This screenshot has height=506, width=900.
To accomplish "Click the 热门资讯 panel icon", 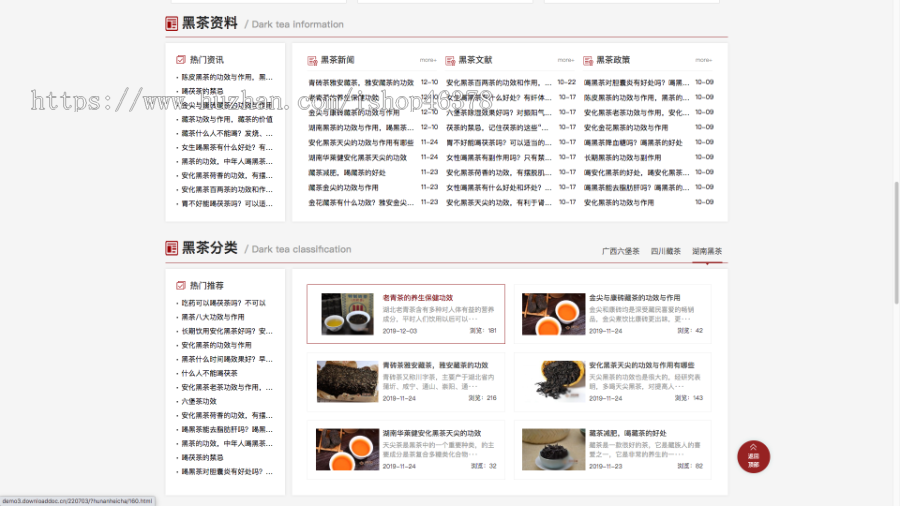I will pos(181,60).
